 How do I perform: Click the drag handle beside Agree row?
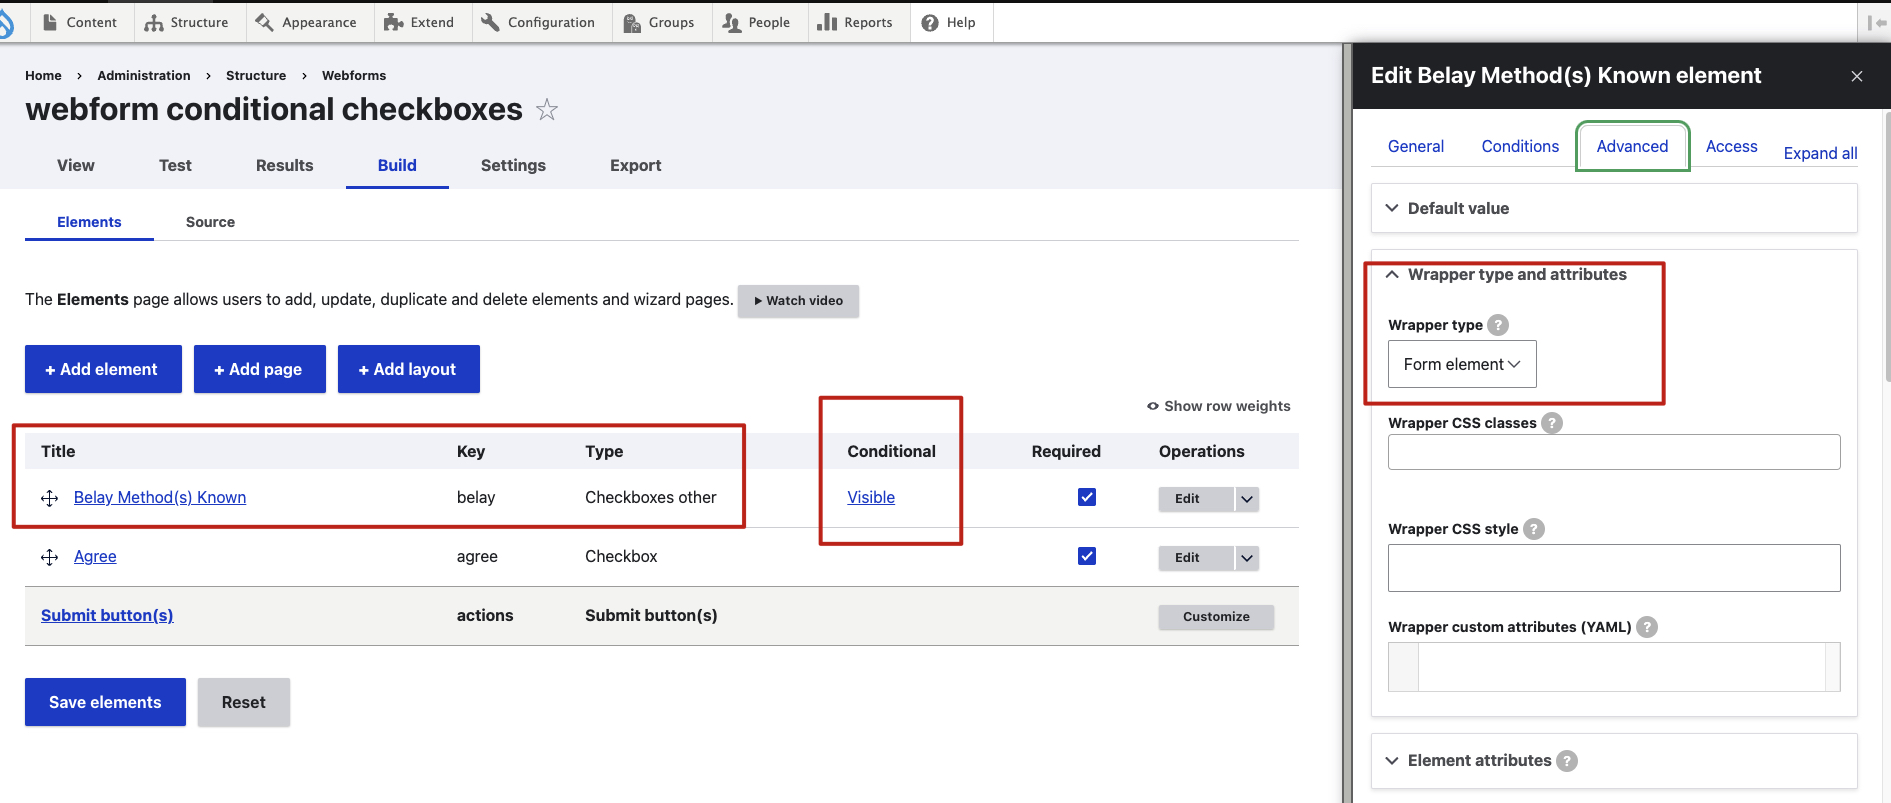(49, 557)
